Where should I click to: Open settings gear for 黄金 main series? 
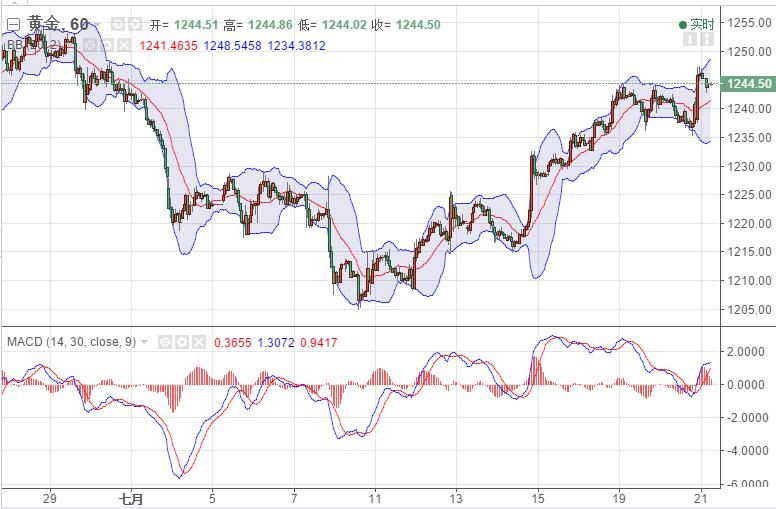[x=136, y=24]
